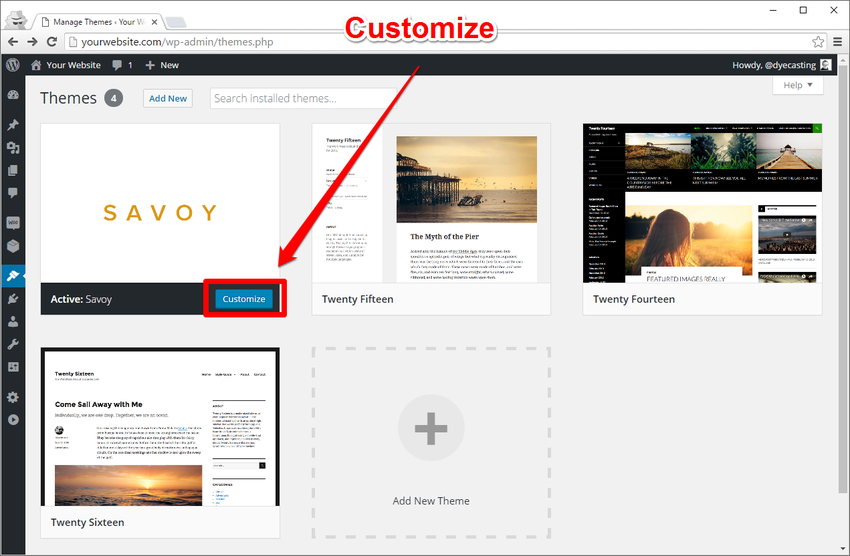
Task: Open Chrome hamburger menu
Action: point(838,42)
